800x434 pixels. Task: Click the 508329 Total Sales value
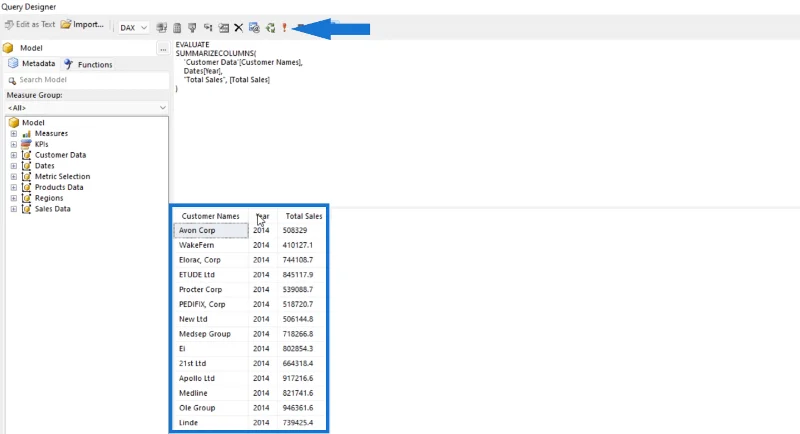pos(295,231)
